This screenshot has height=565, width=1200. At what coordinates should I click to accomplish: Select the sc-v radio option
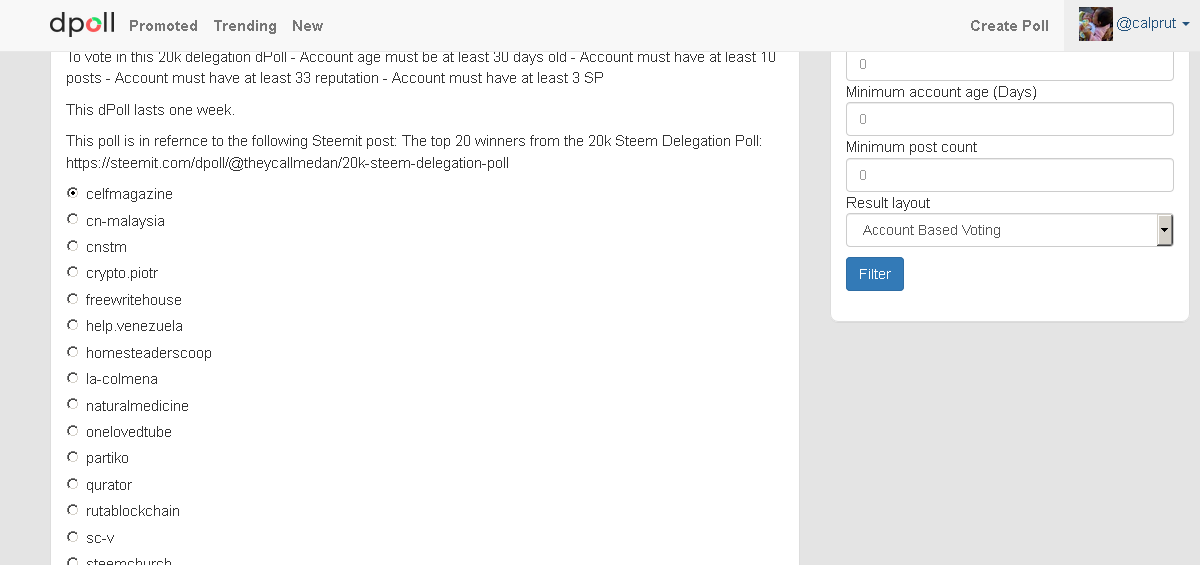point(73,537)
